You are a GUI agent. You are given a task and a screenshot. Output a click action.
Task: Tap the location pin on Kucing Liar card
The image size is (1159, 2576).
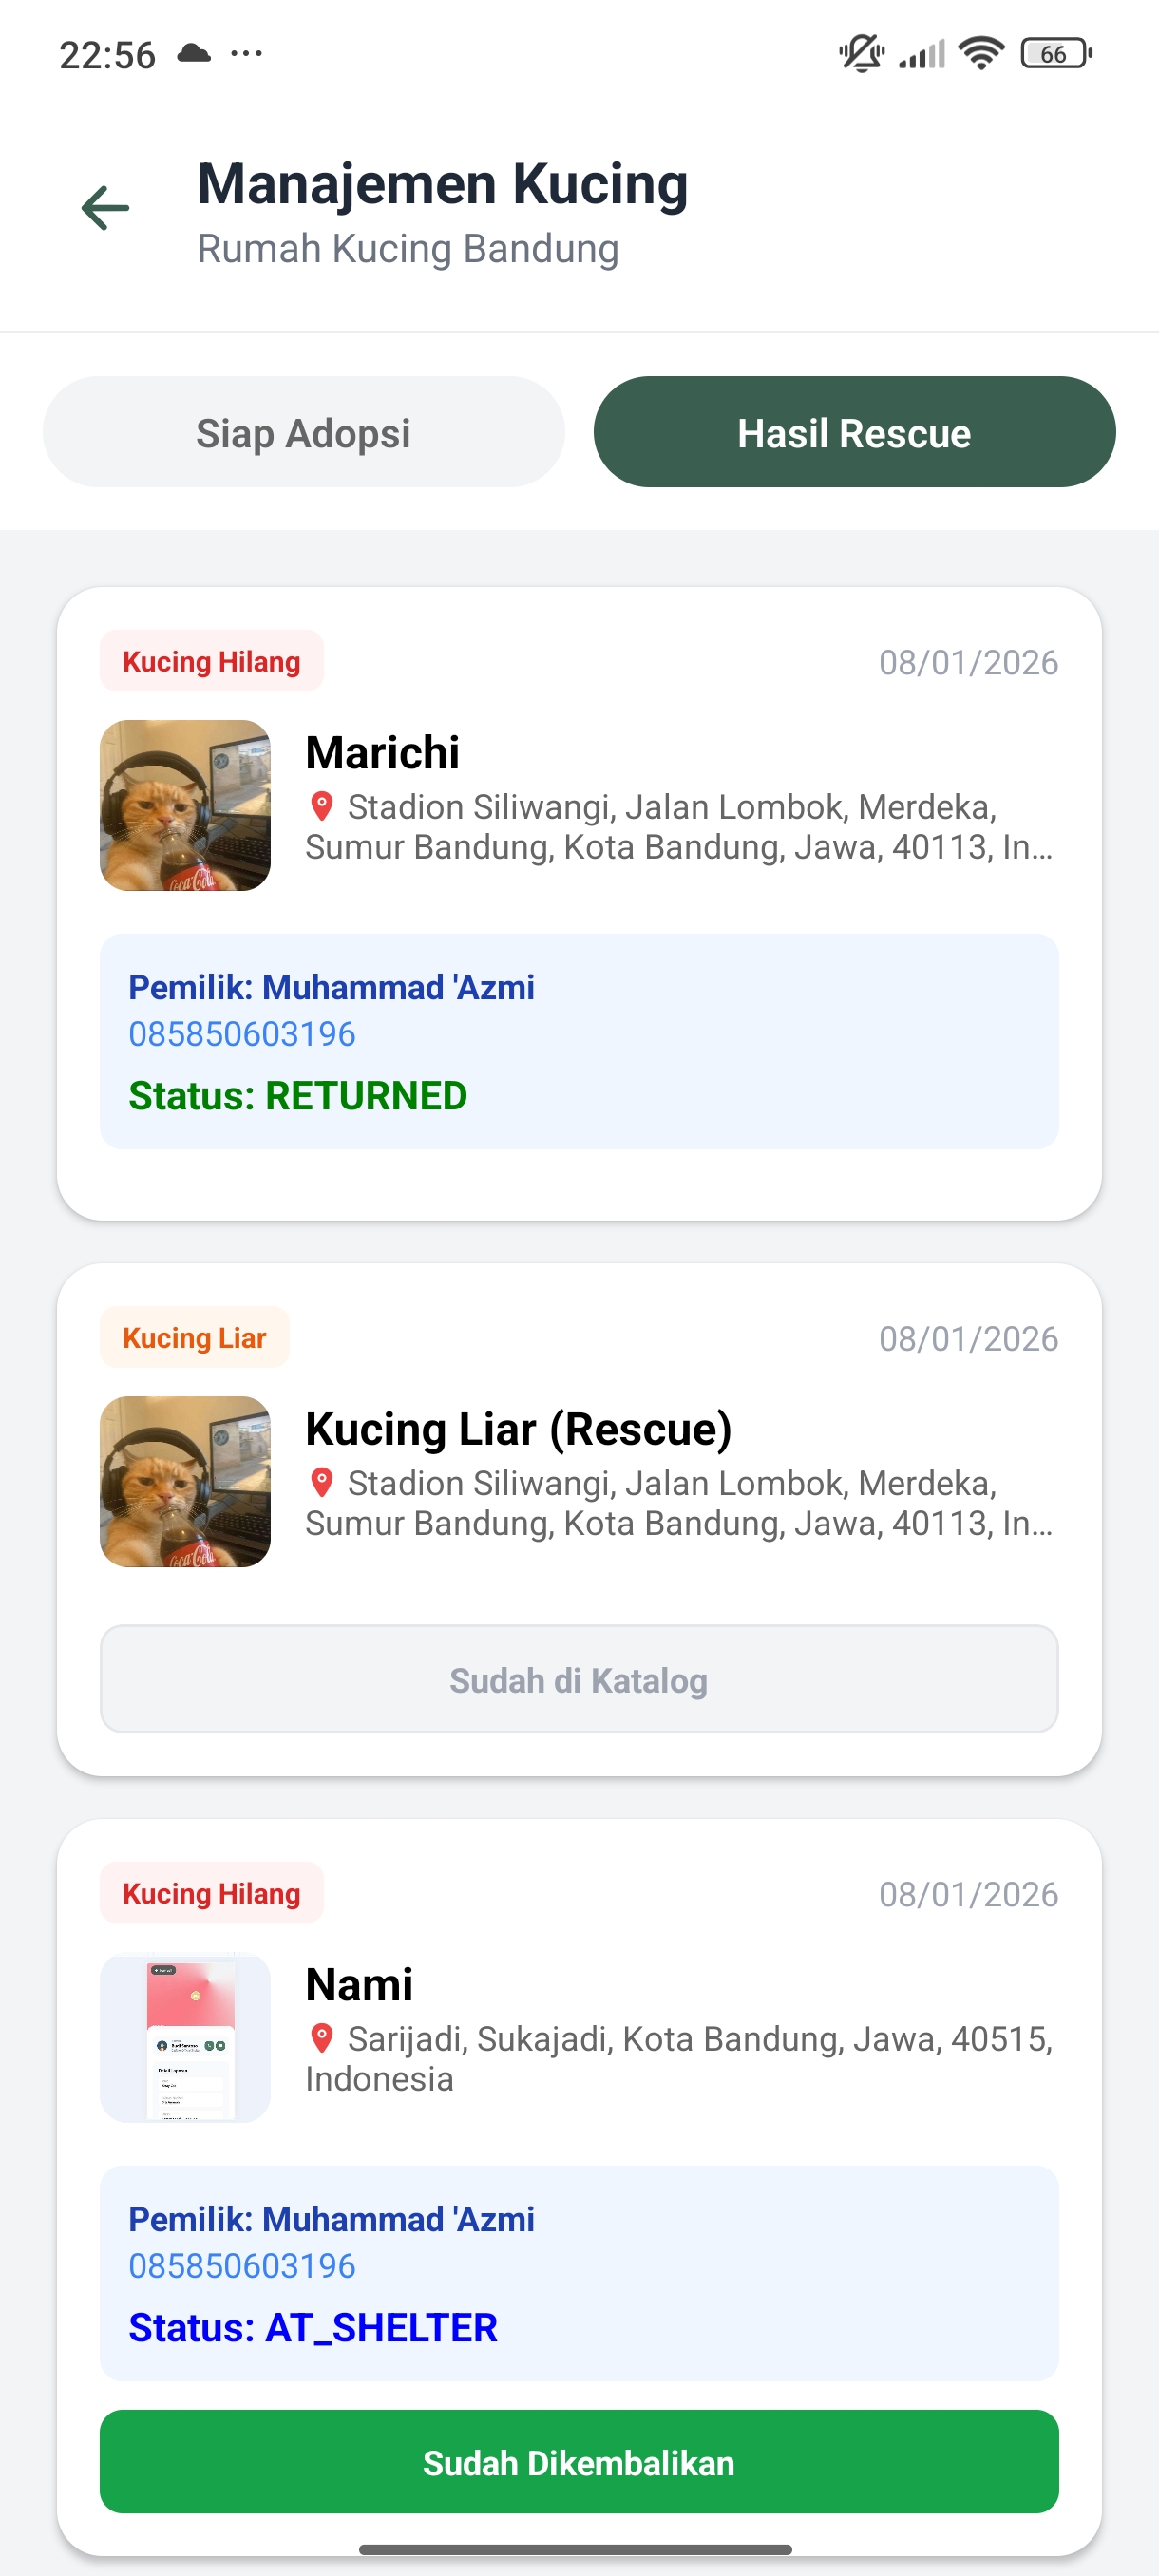[322, 1482]
